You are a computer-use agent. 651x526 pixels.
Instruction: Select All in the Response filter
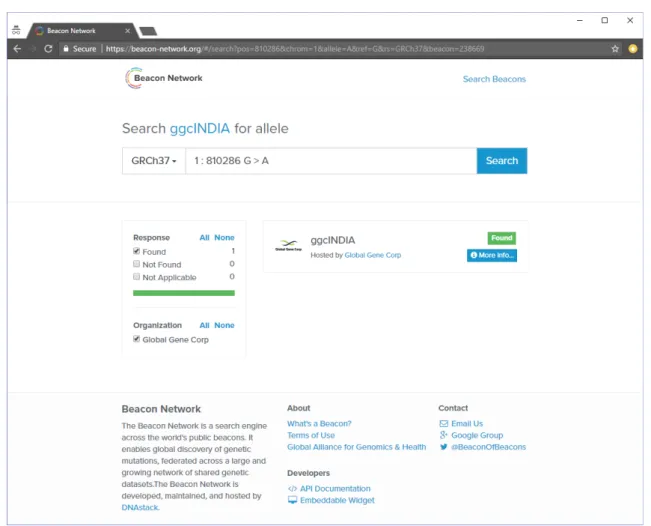point(204,237)
